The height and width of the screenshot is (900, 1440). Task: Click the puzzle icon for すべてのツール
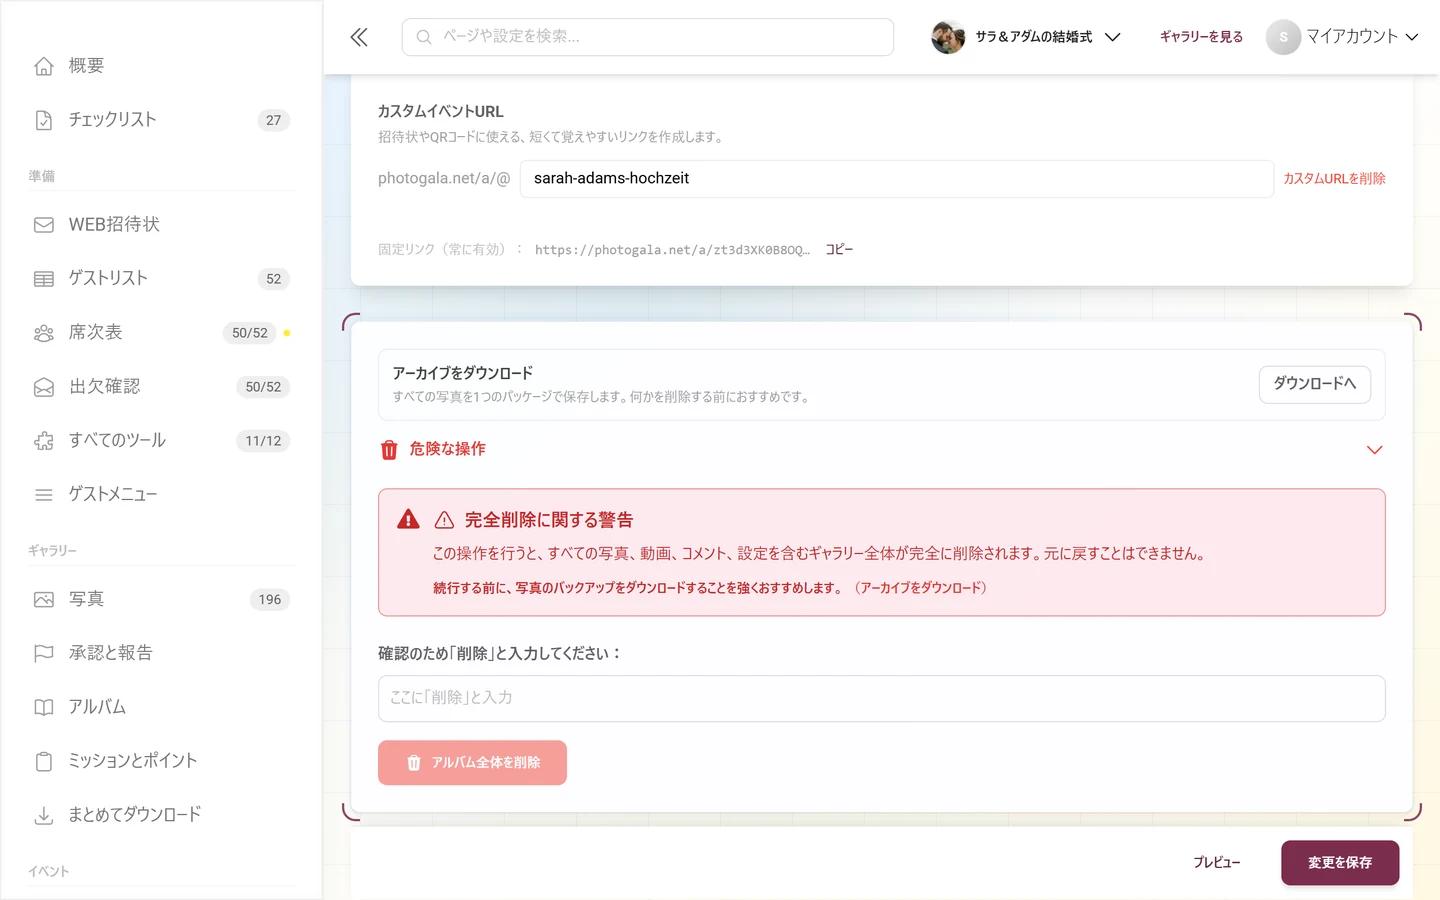coord(44,441)
